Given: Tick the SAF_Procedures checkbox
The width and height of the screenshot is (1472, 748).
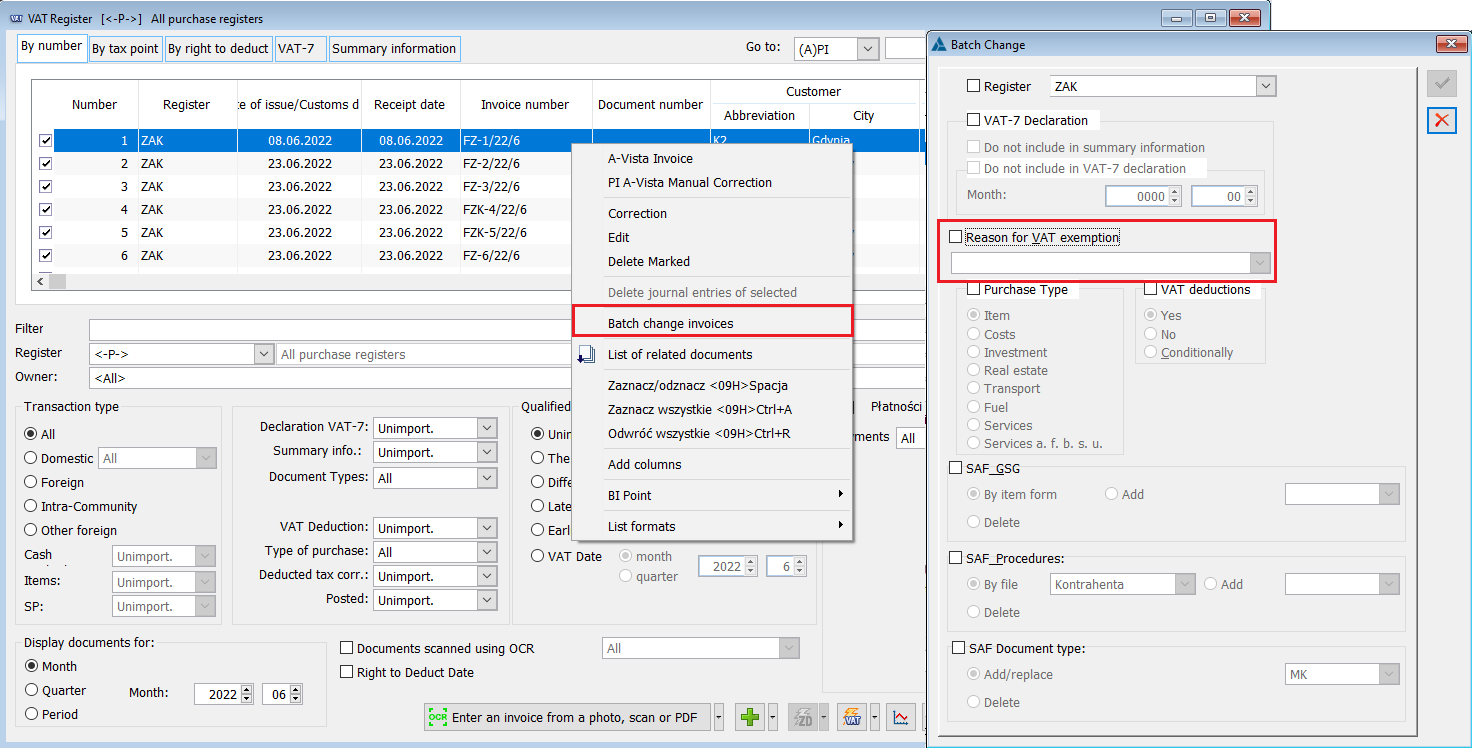Looking at the screenshot, I should coord(956,557).
